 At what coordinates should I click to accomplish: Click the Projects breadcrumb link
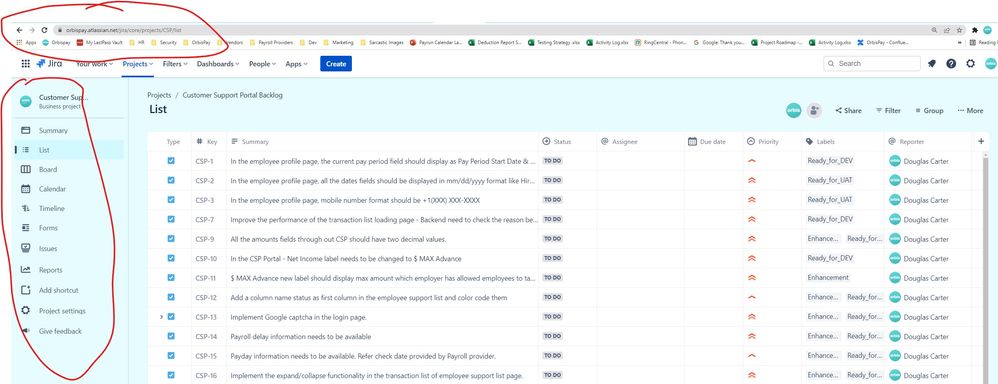coord(159,95)
